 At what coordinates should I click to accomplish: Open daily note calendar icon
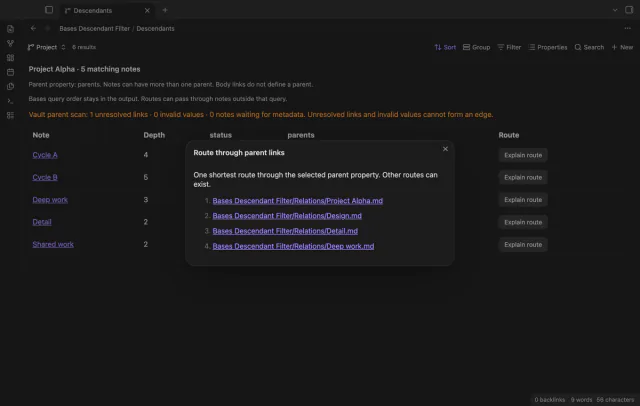(x=11, y=72)
